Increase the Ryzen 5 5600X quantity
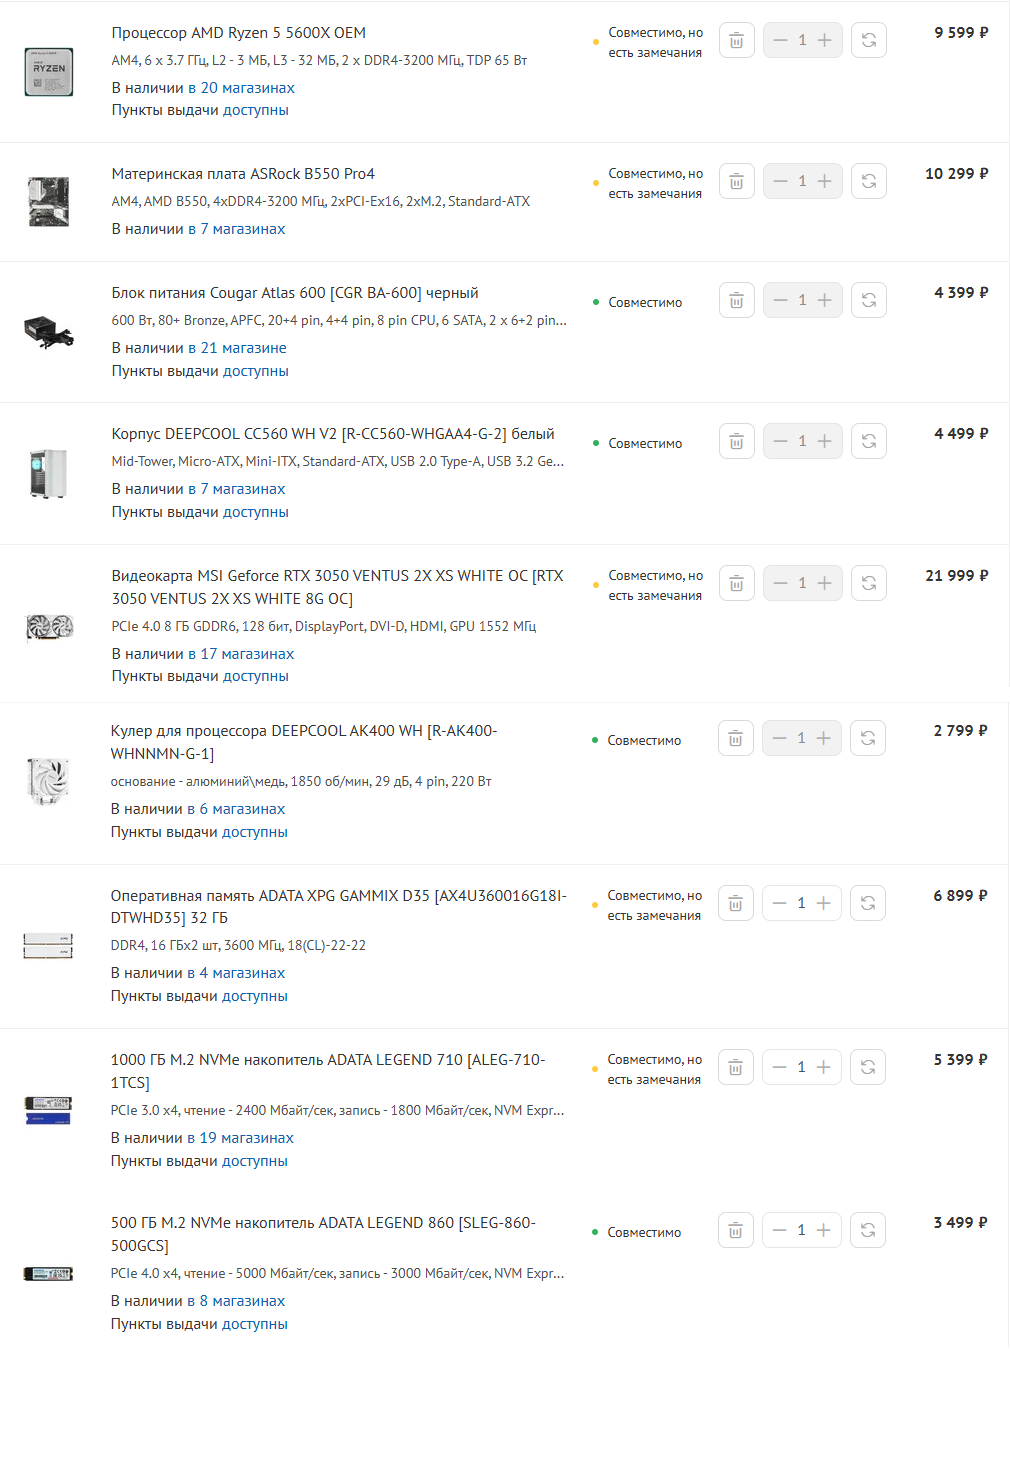The height and width of the screenshot is (1478, 1010). 825,40
